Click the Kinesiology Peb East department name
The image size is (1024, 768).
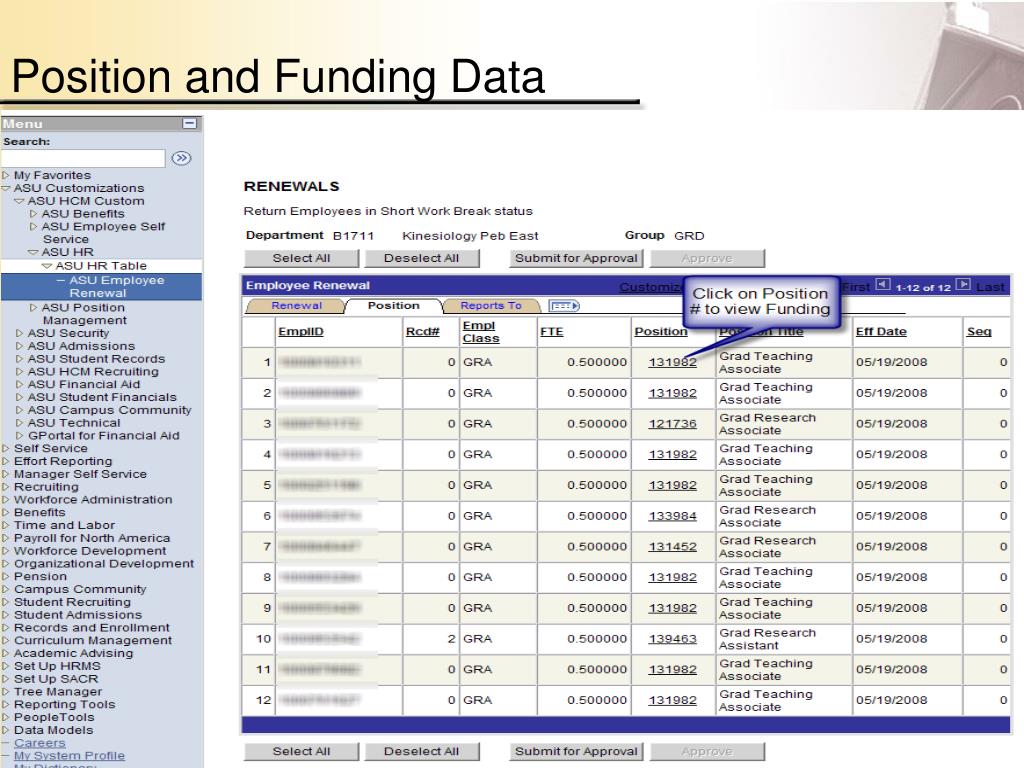pos(470,236)
